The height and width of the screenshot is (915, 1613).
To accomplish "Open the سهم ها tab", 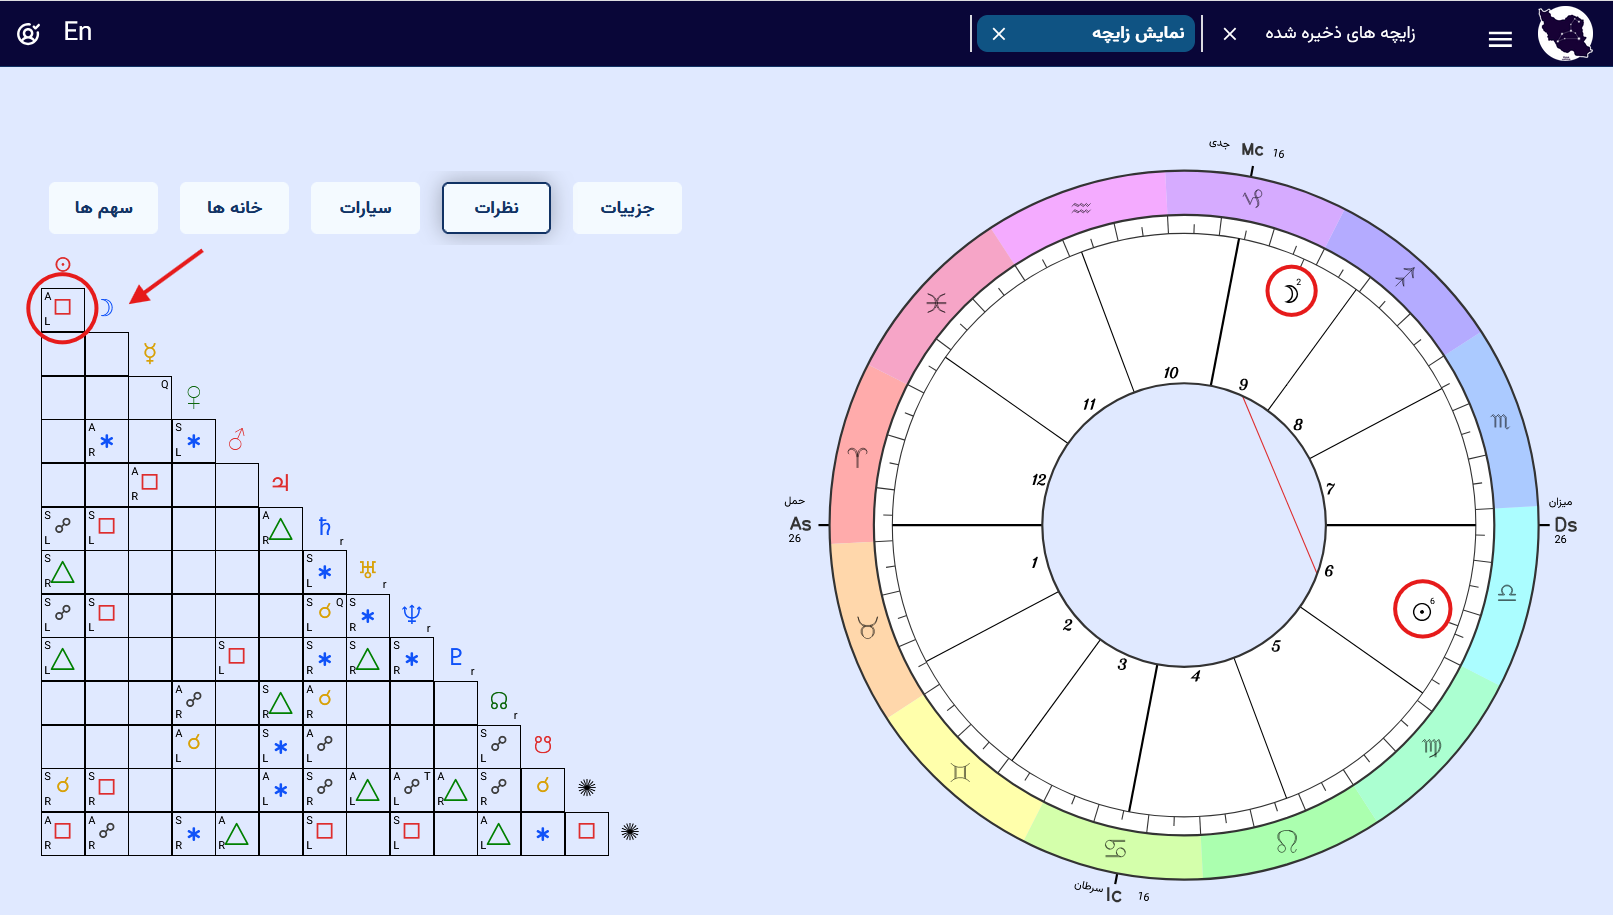I will click(x=103, y=208).
